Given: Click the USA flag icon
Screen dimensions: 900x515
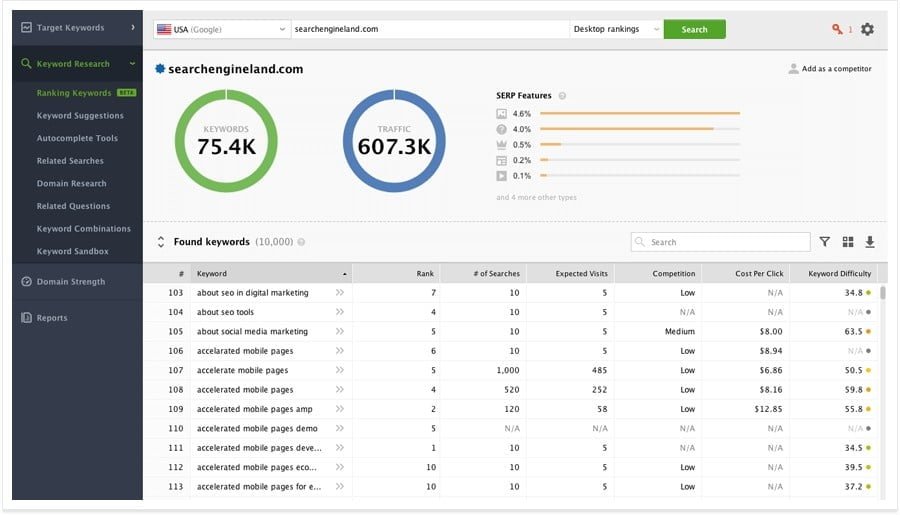Looking at the screenshot, I should (x=164, y=29).
